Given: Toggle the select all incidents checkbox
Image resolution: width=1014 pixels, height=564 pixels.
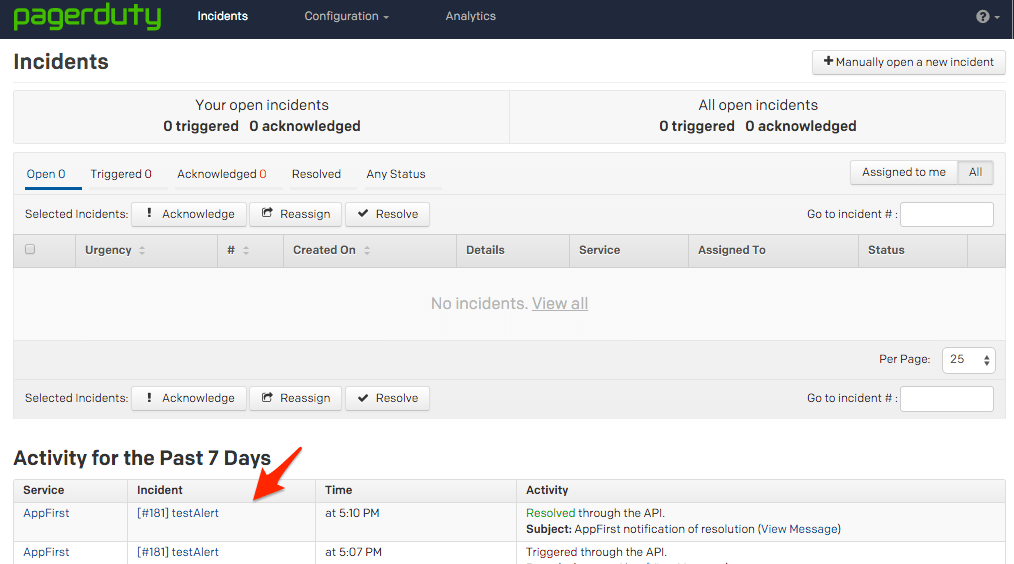Looking at the screenshot, I should click(x=30, y=250).
